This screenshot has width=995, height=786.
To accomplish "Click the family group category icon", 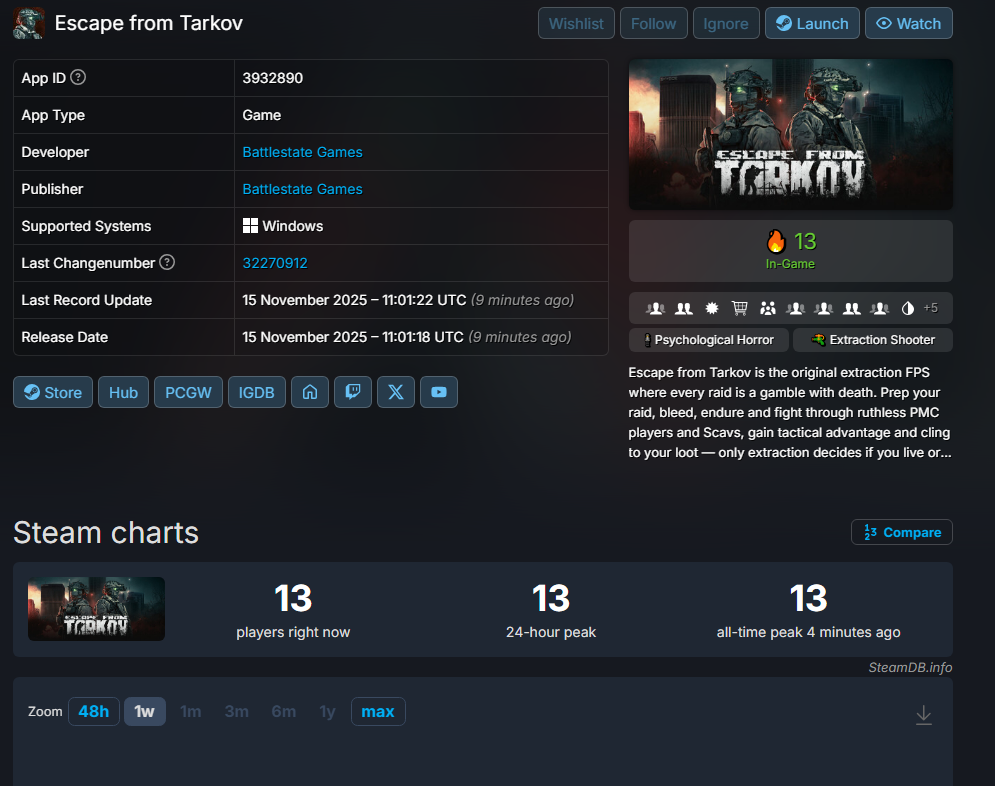I will click(768, 308).
